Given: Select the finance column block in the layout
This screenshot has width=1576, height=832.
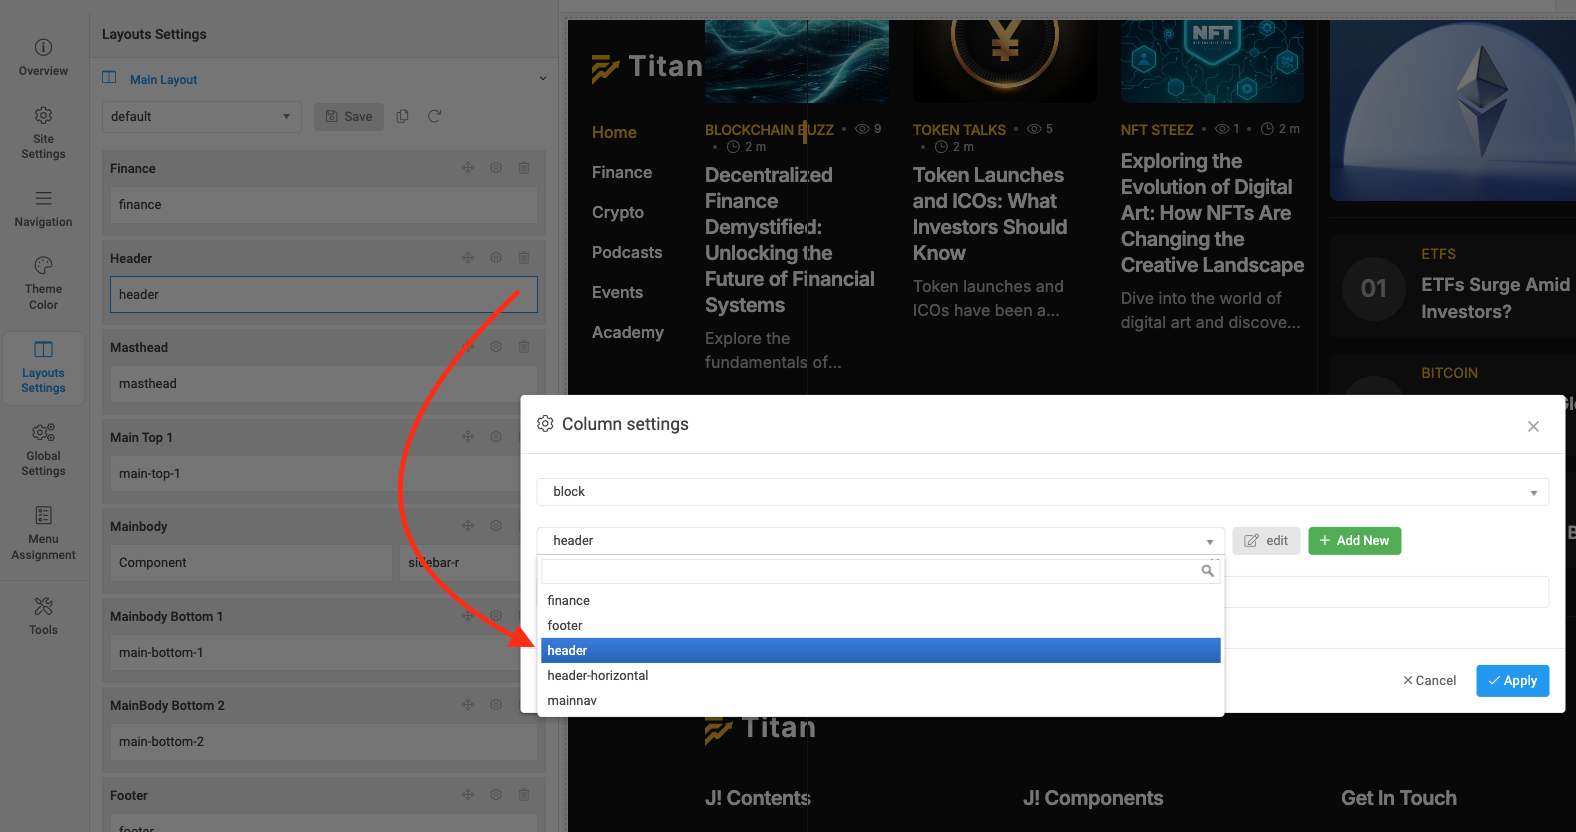Looking at the screenshot, I should [x=324, y=205].
